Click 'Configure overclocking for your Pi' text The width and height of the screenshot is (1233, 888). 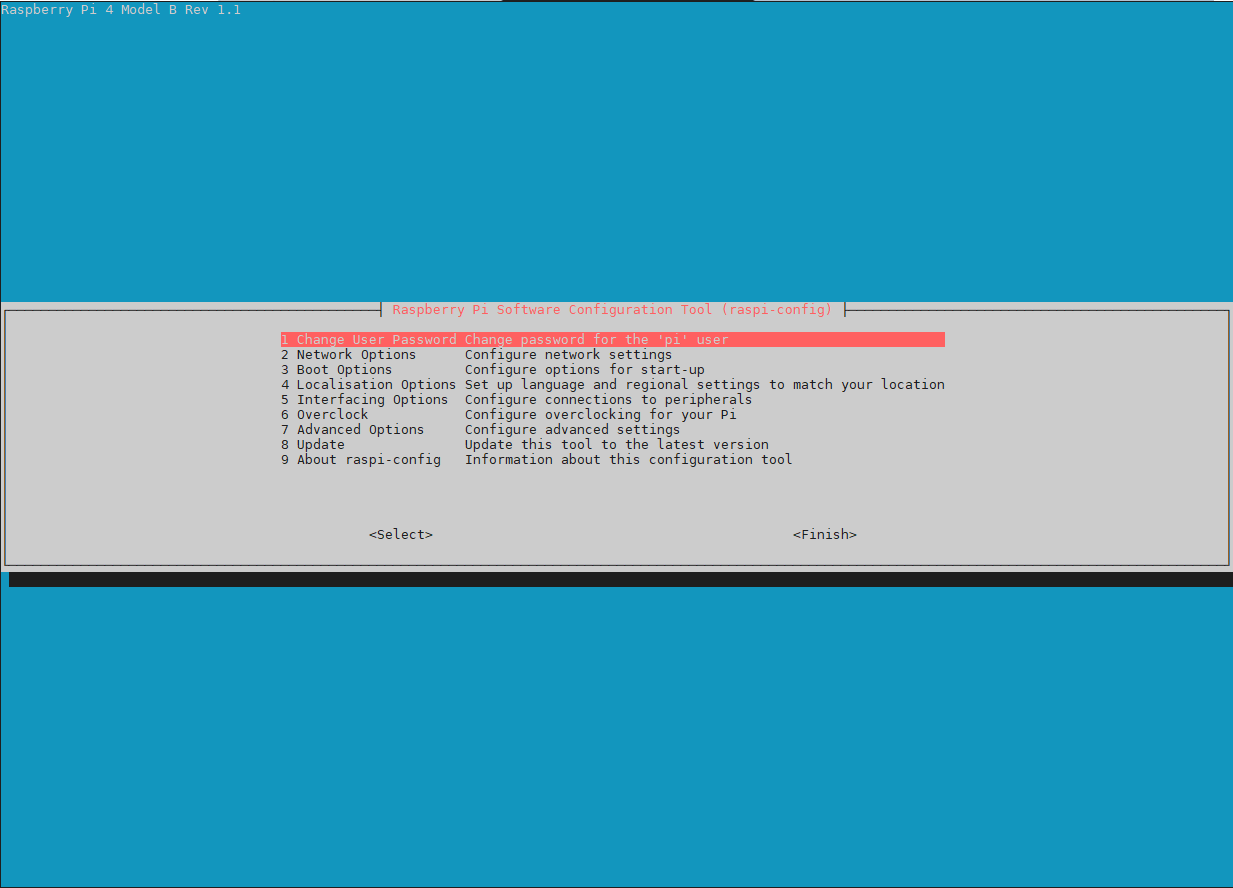pos(600,415)
